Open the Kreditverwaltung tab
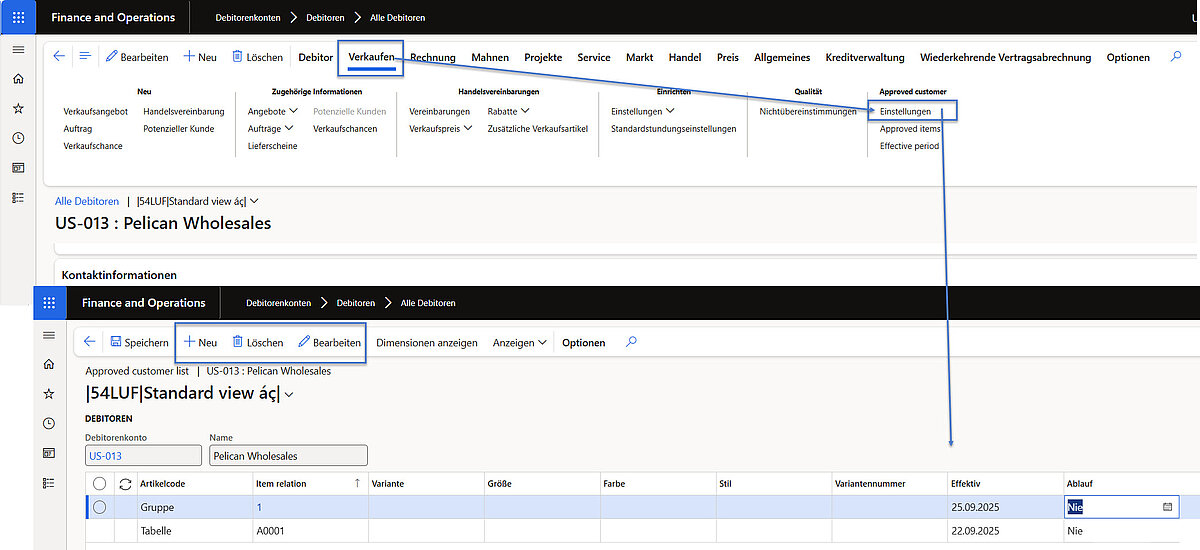Screen dimensions: 1200x550 [864, 58]
